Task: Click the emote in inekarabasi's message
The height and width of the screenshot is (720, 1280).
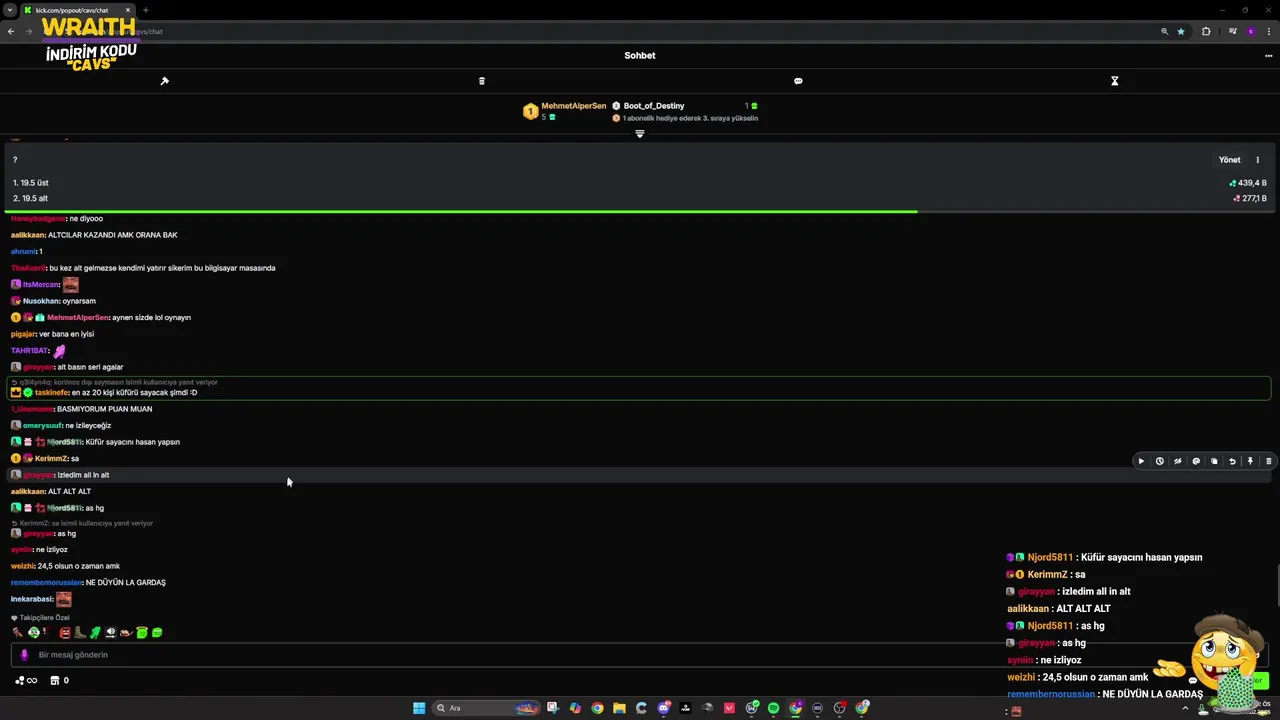Action: click(64, 599)
